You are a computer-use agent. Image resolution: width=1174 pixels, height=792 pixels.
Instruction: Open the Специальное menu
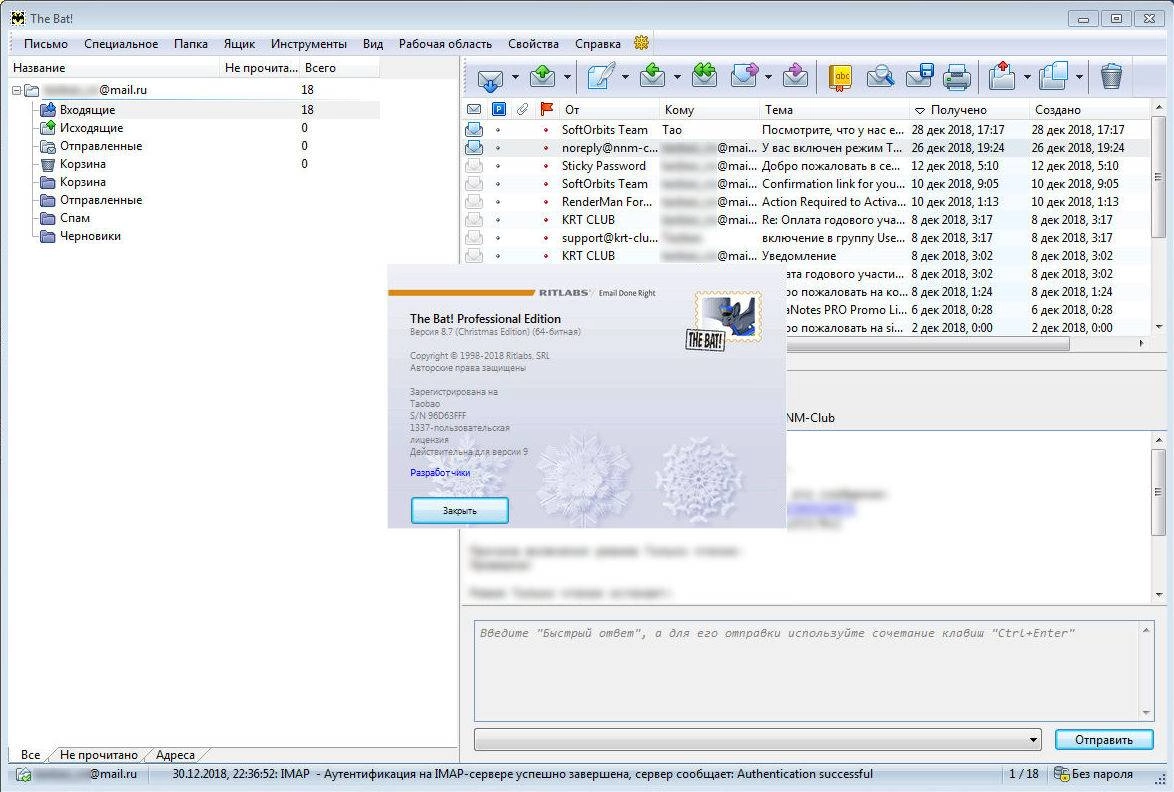(x=121, y=43)
